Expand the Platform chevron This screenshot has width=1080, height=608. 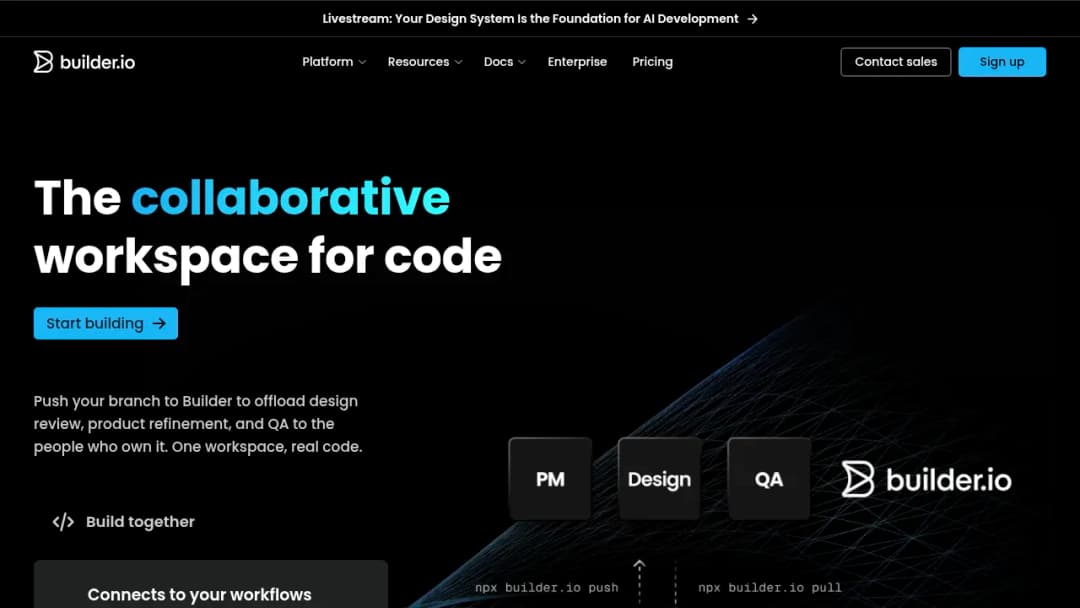point(362,62)
